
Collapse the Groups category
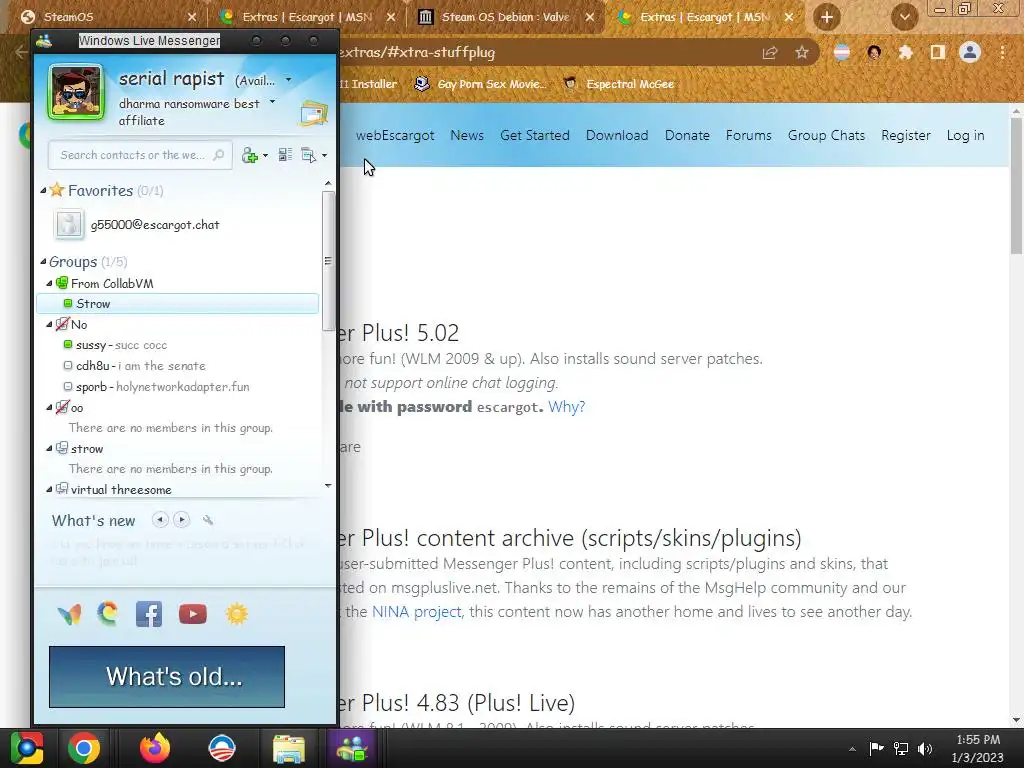coord(43,262)
